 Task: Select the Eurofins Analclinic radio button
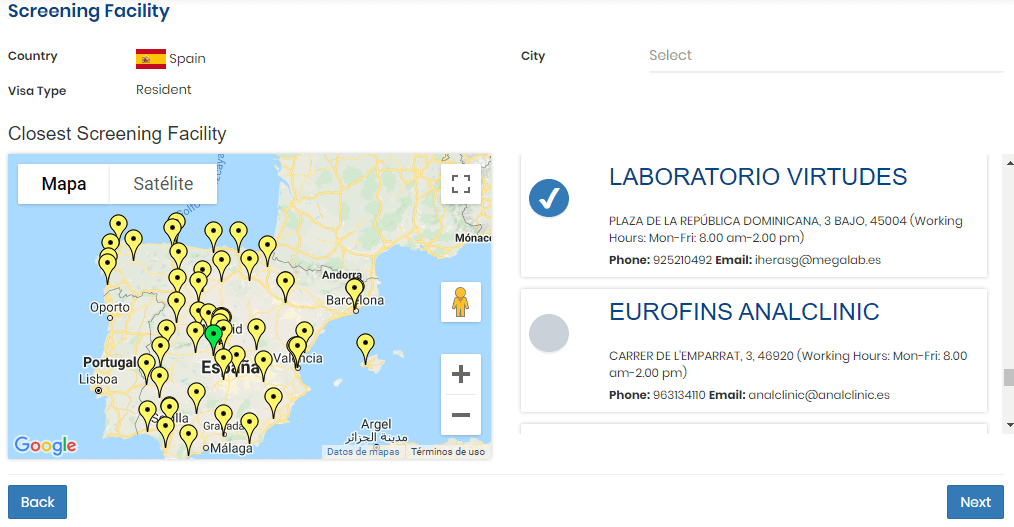[x=548, y=333]
